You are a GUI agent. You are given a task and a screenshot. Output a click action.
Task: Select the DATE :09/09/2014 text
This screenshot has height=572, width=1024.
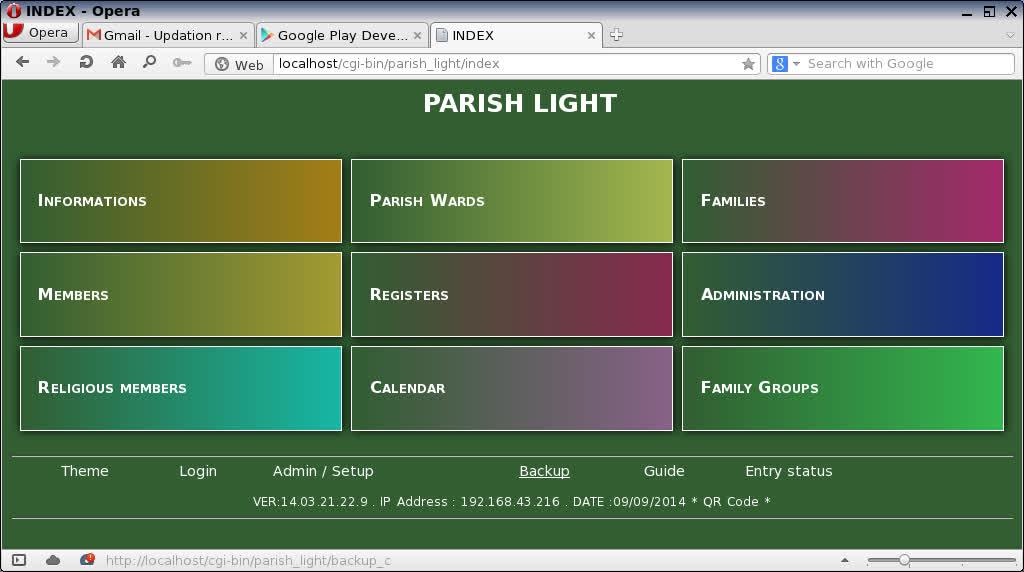click(x=629, y=501)
